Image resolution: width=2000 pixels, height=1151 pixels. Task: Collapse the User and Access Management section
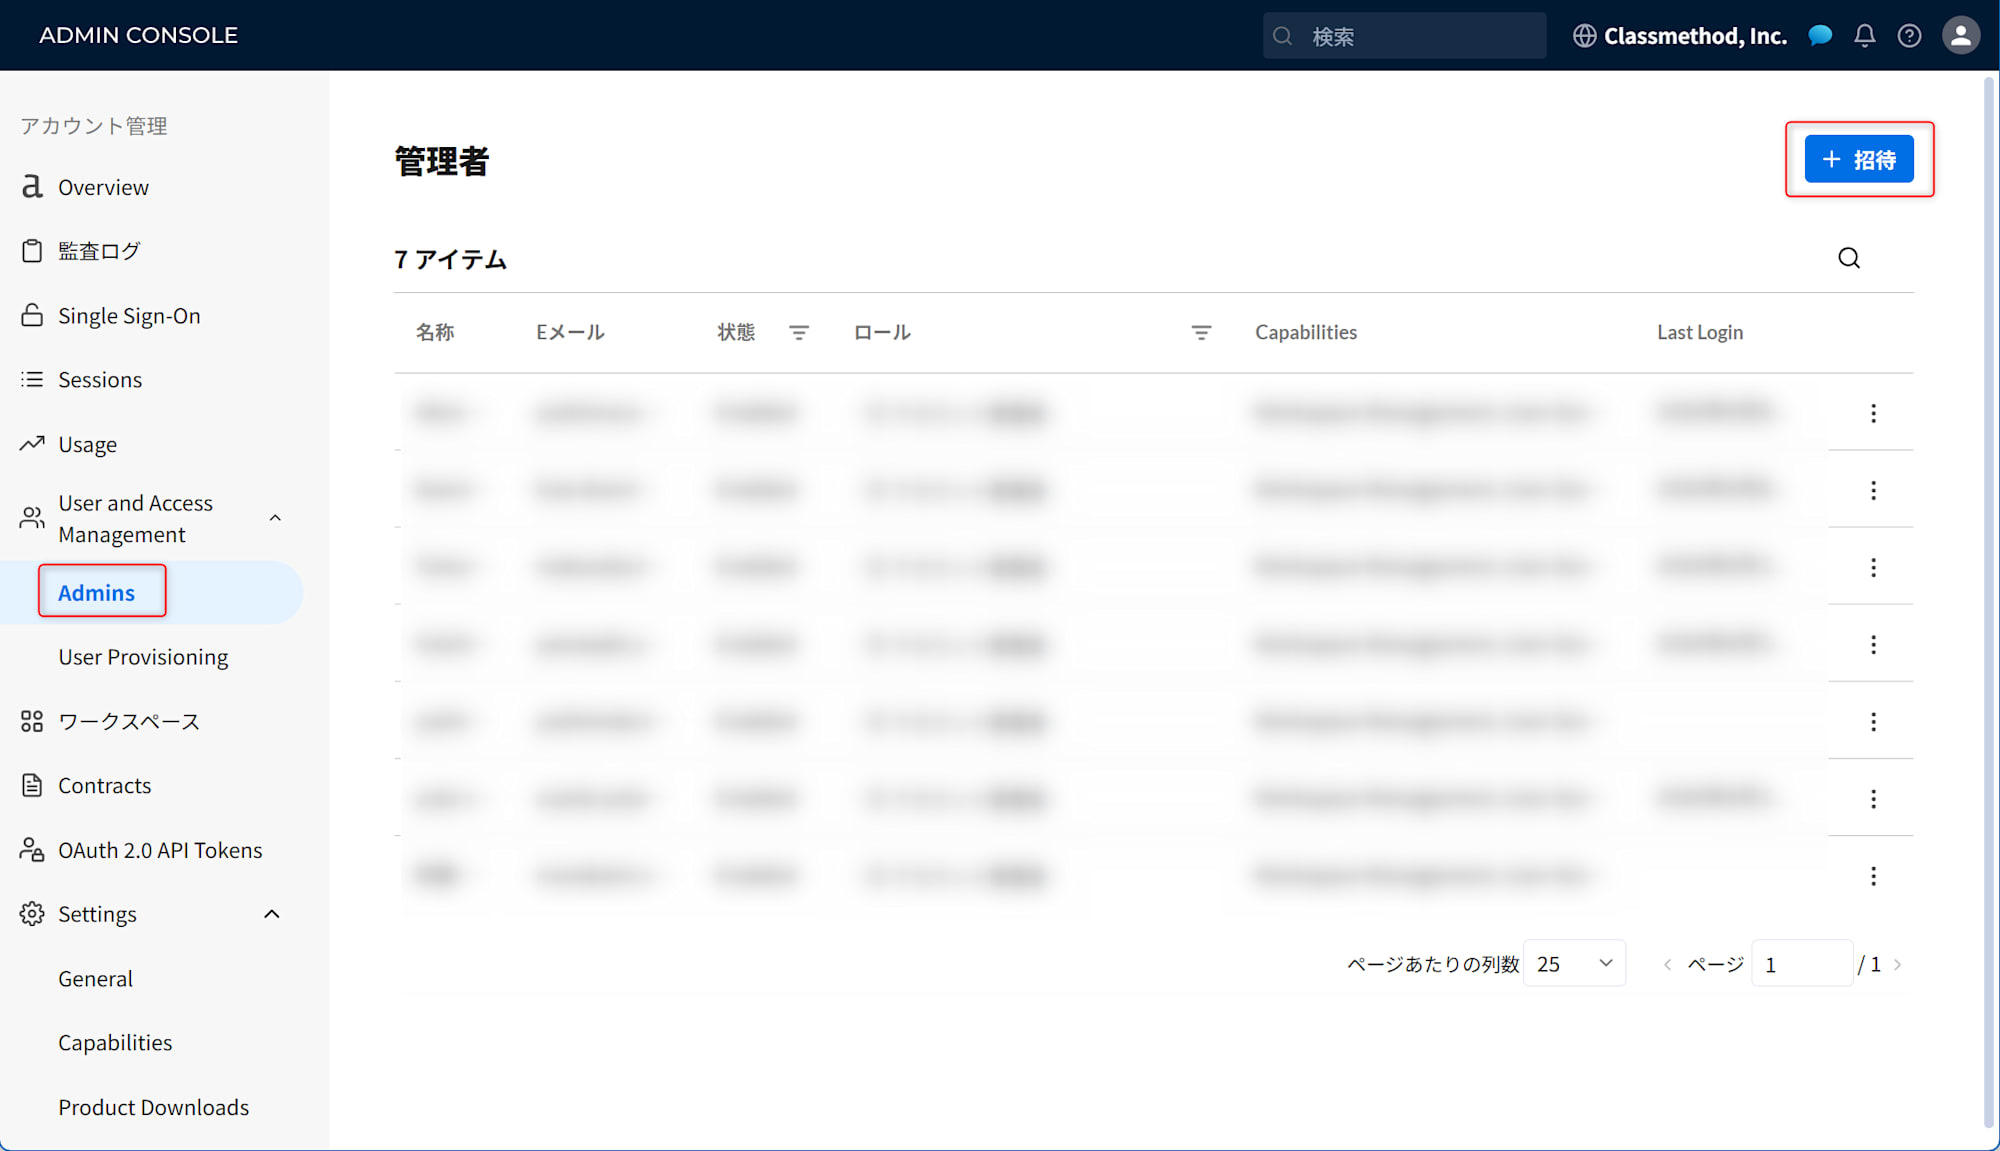tap(275, 518)
